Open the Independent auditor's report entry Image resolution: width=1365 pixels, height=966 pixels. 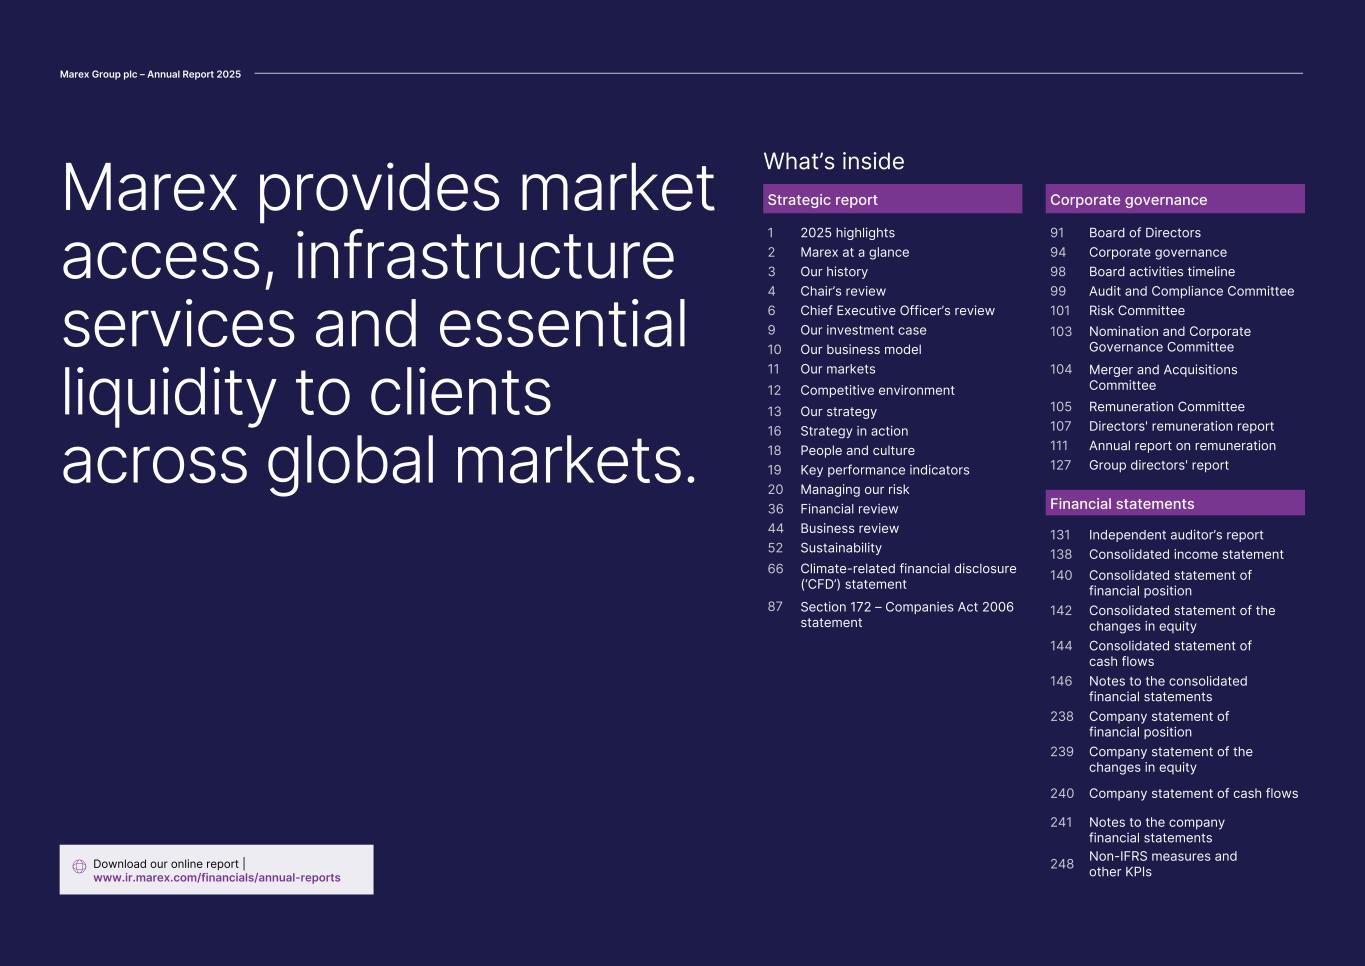[1176, 535]
